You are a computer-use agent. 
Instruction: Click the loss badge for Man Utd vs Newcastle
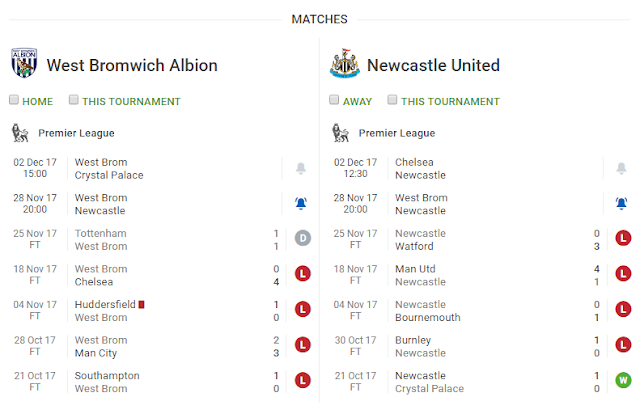(624, 275)
